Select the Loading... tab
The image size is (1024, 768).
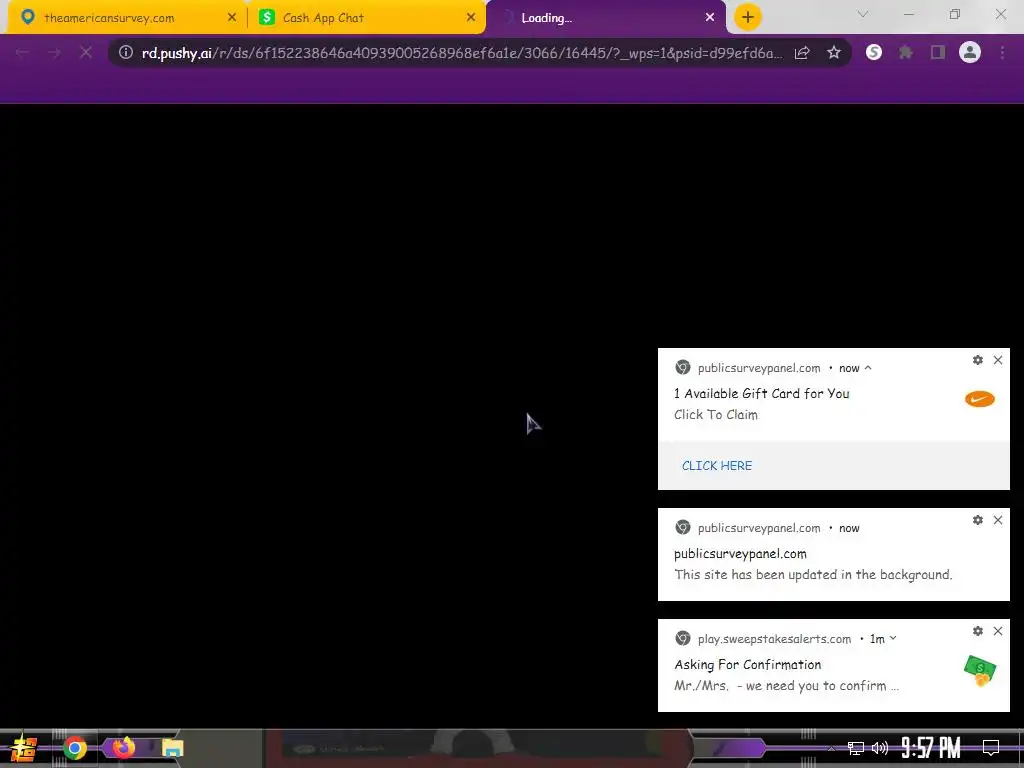tap(606, 18)
